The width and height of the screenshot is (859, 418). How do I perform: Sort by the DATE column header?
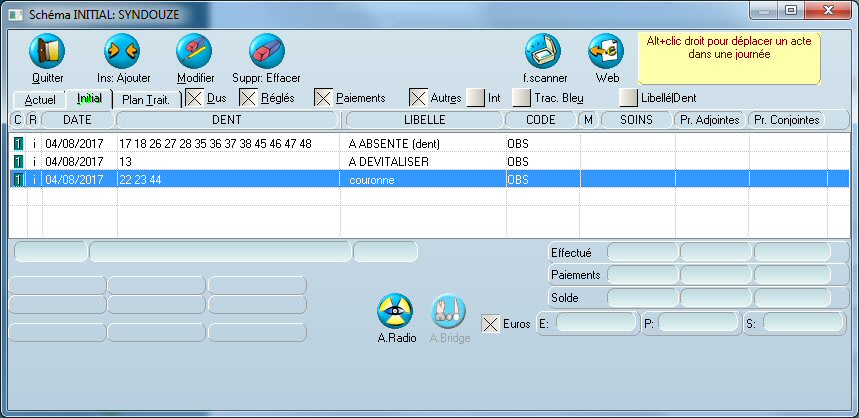tap(77, 120)
